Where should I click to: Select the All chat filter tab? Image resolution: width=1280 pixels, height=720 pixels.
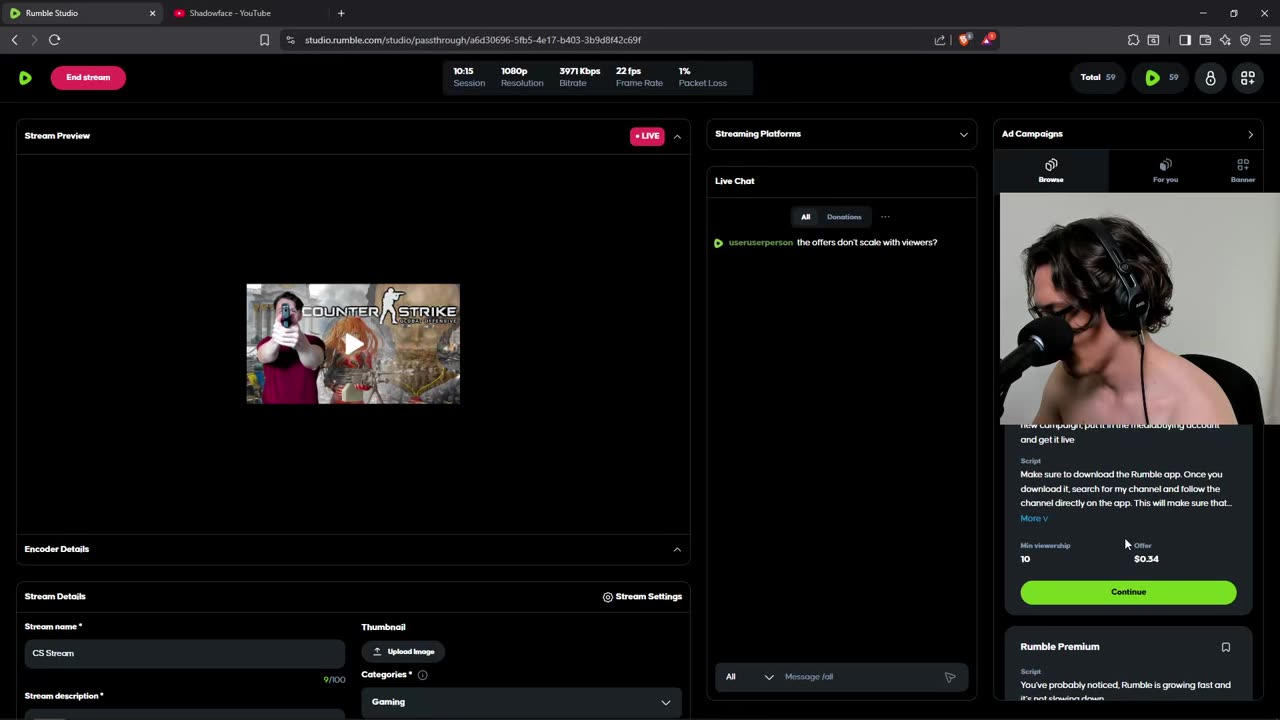click(805, 217)
